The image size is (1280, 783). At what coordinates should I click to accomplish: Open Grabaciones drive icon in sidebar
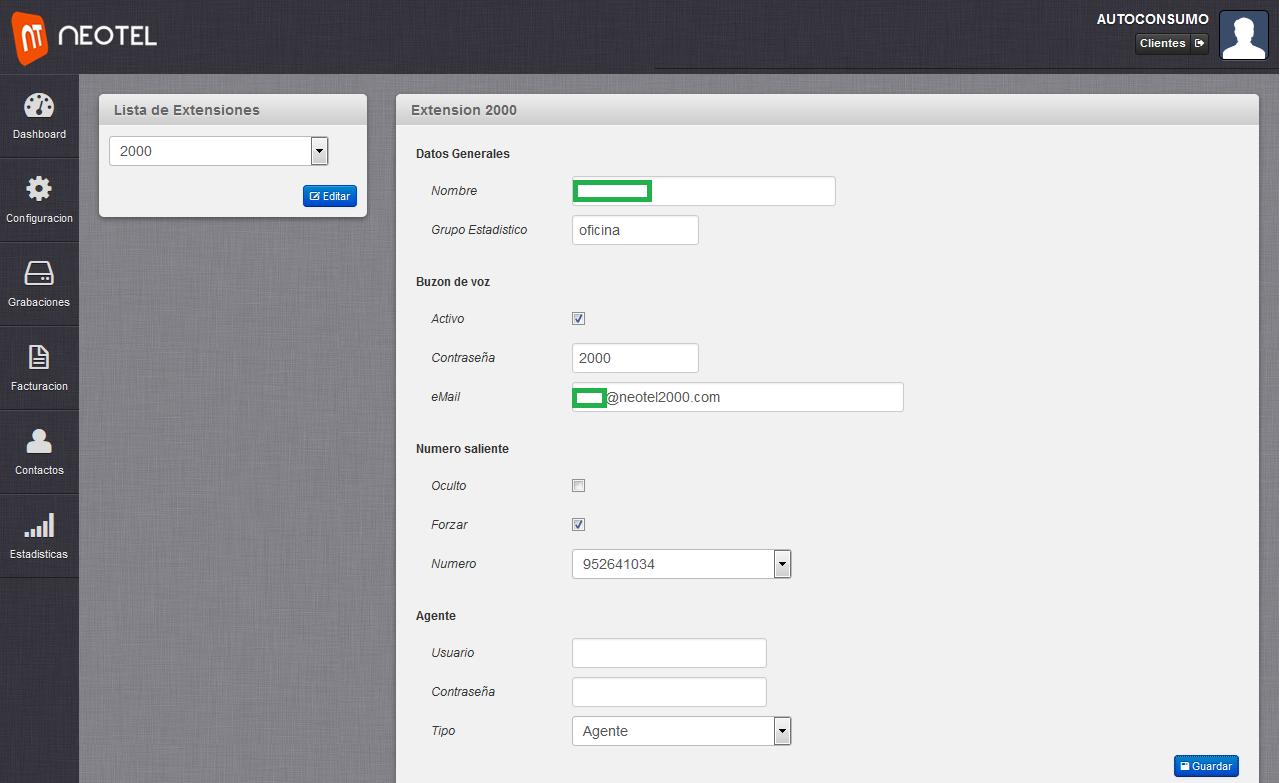pos(39,273)
